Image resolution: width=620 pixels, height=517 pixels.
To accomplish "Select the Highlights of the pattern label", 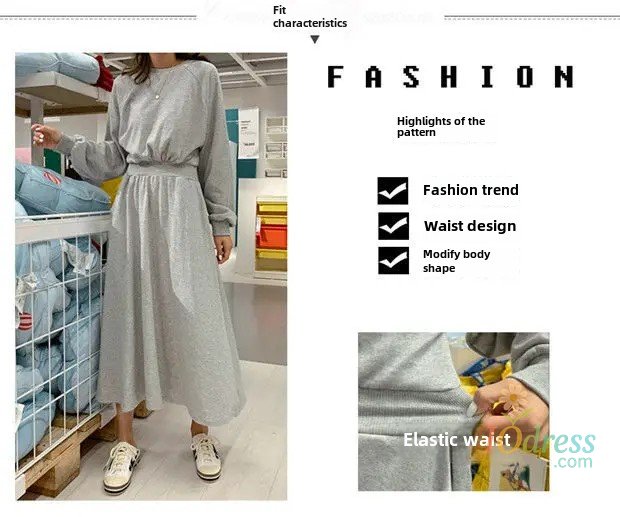I will tap(441, 126).
